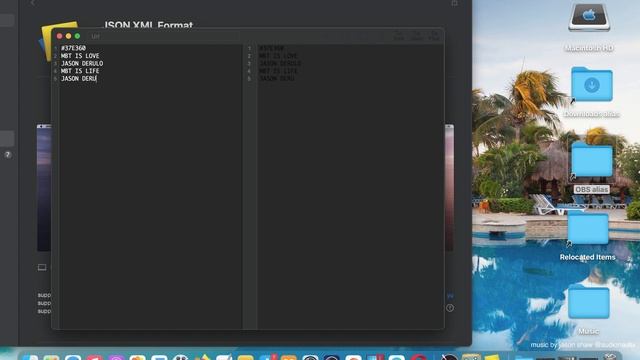This screenshot has height=360, width=640.
Task: Click the '#37E360' line in left editor pane
Action: tap(73, 48)
